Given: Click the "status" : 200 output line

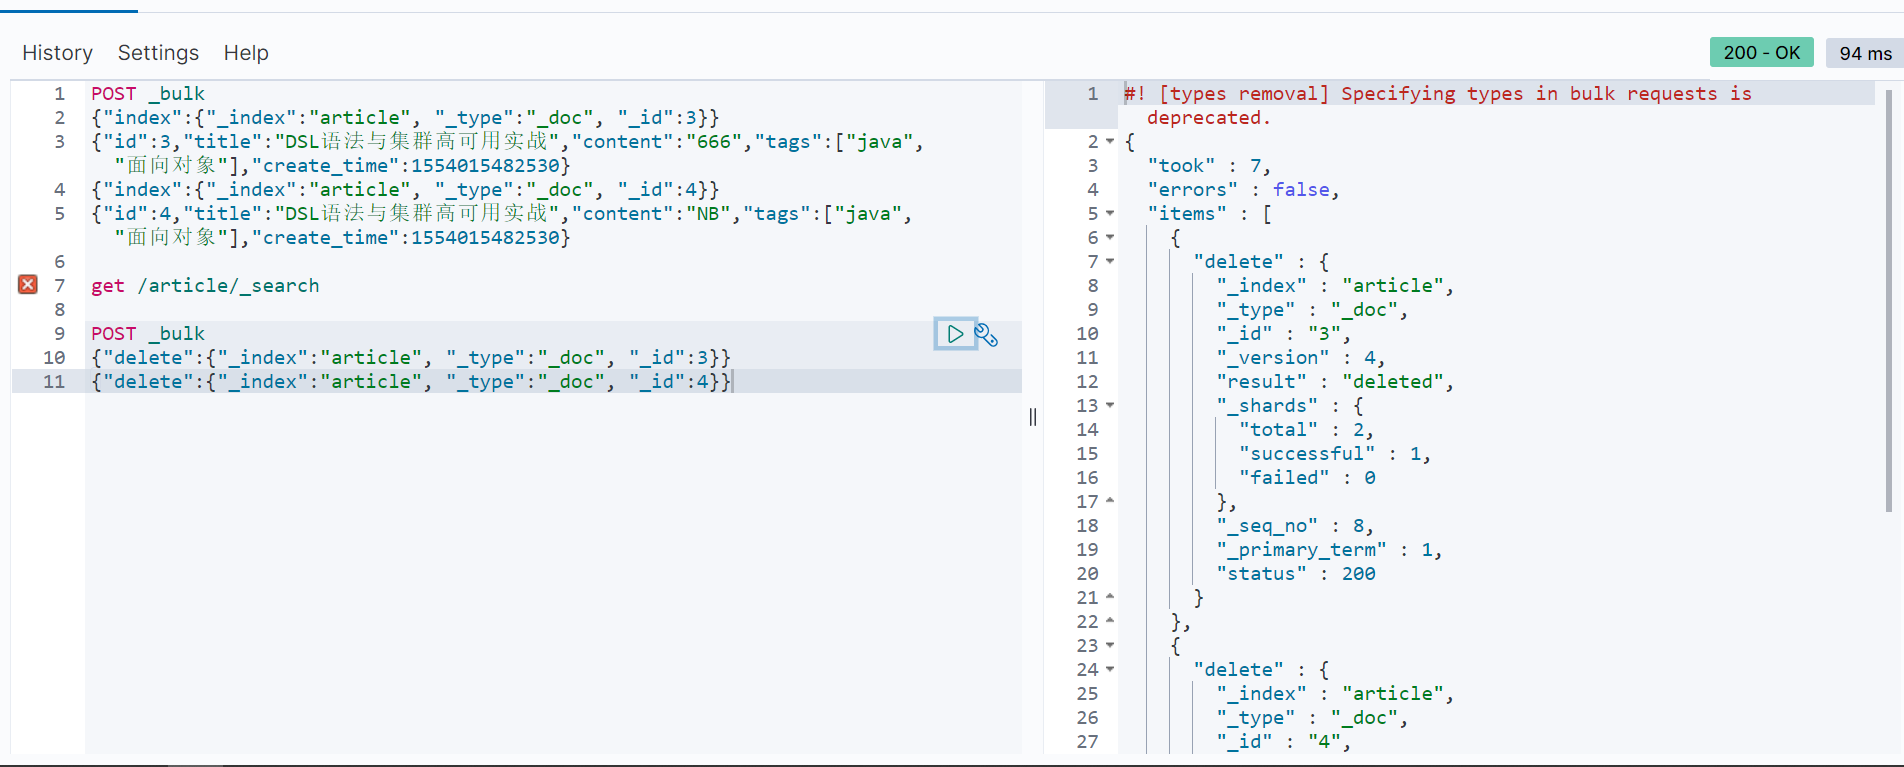Looking at the screenshot, I should pos(1296,574).
